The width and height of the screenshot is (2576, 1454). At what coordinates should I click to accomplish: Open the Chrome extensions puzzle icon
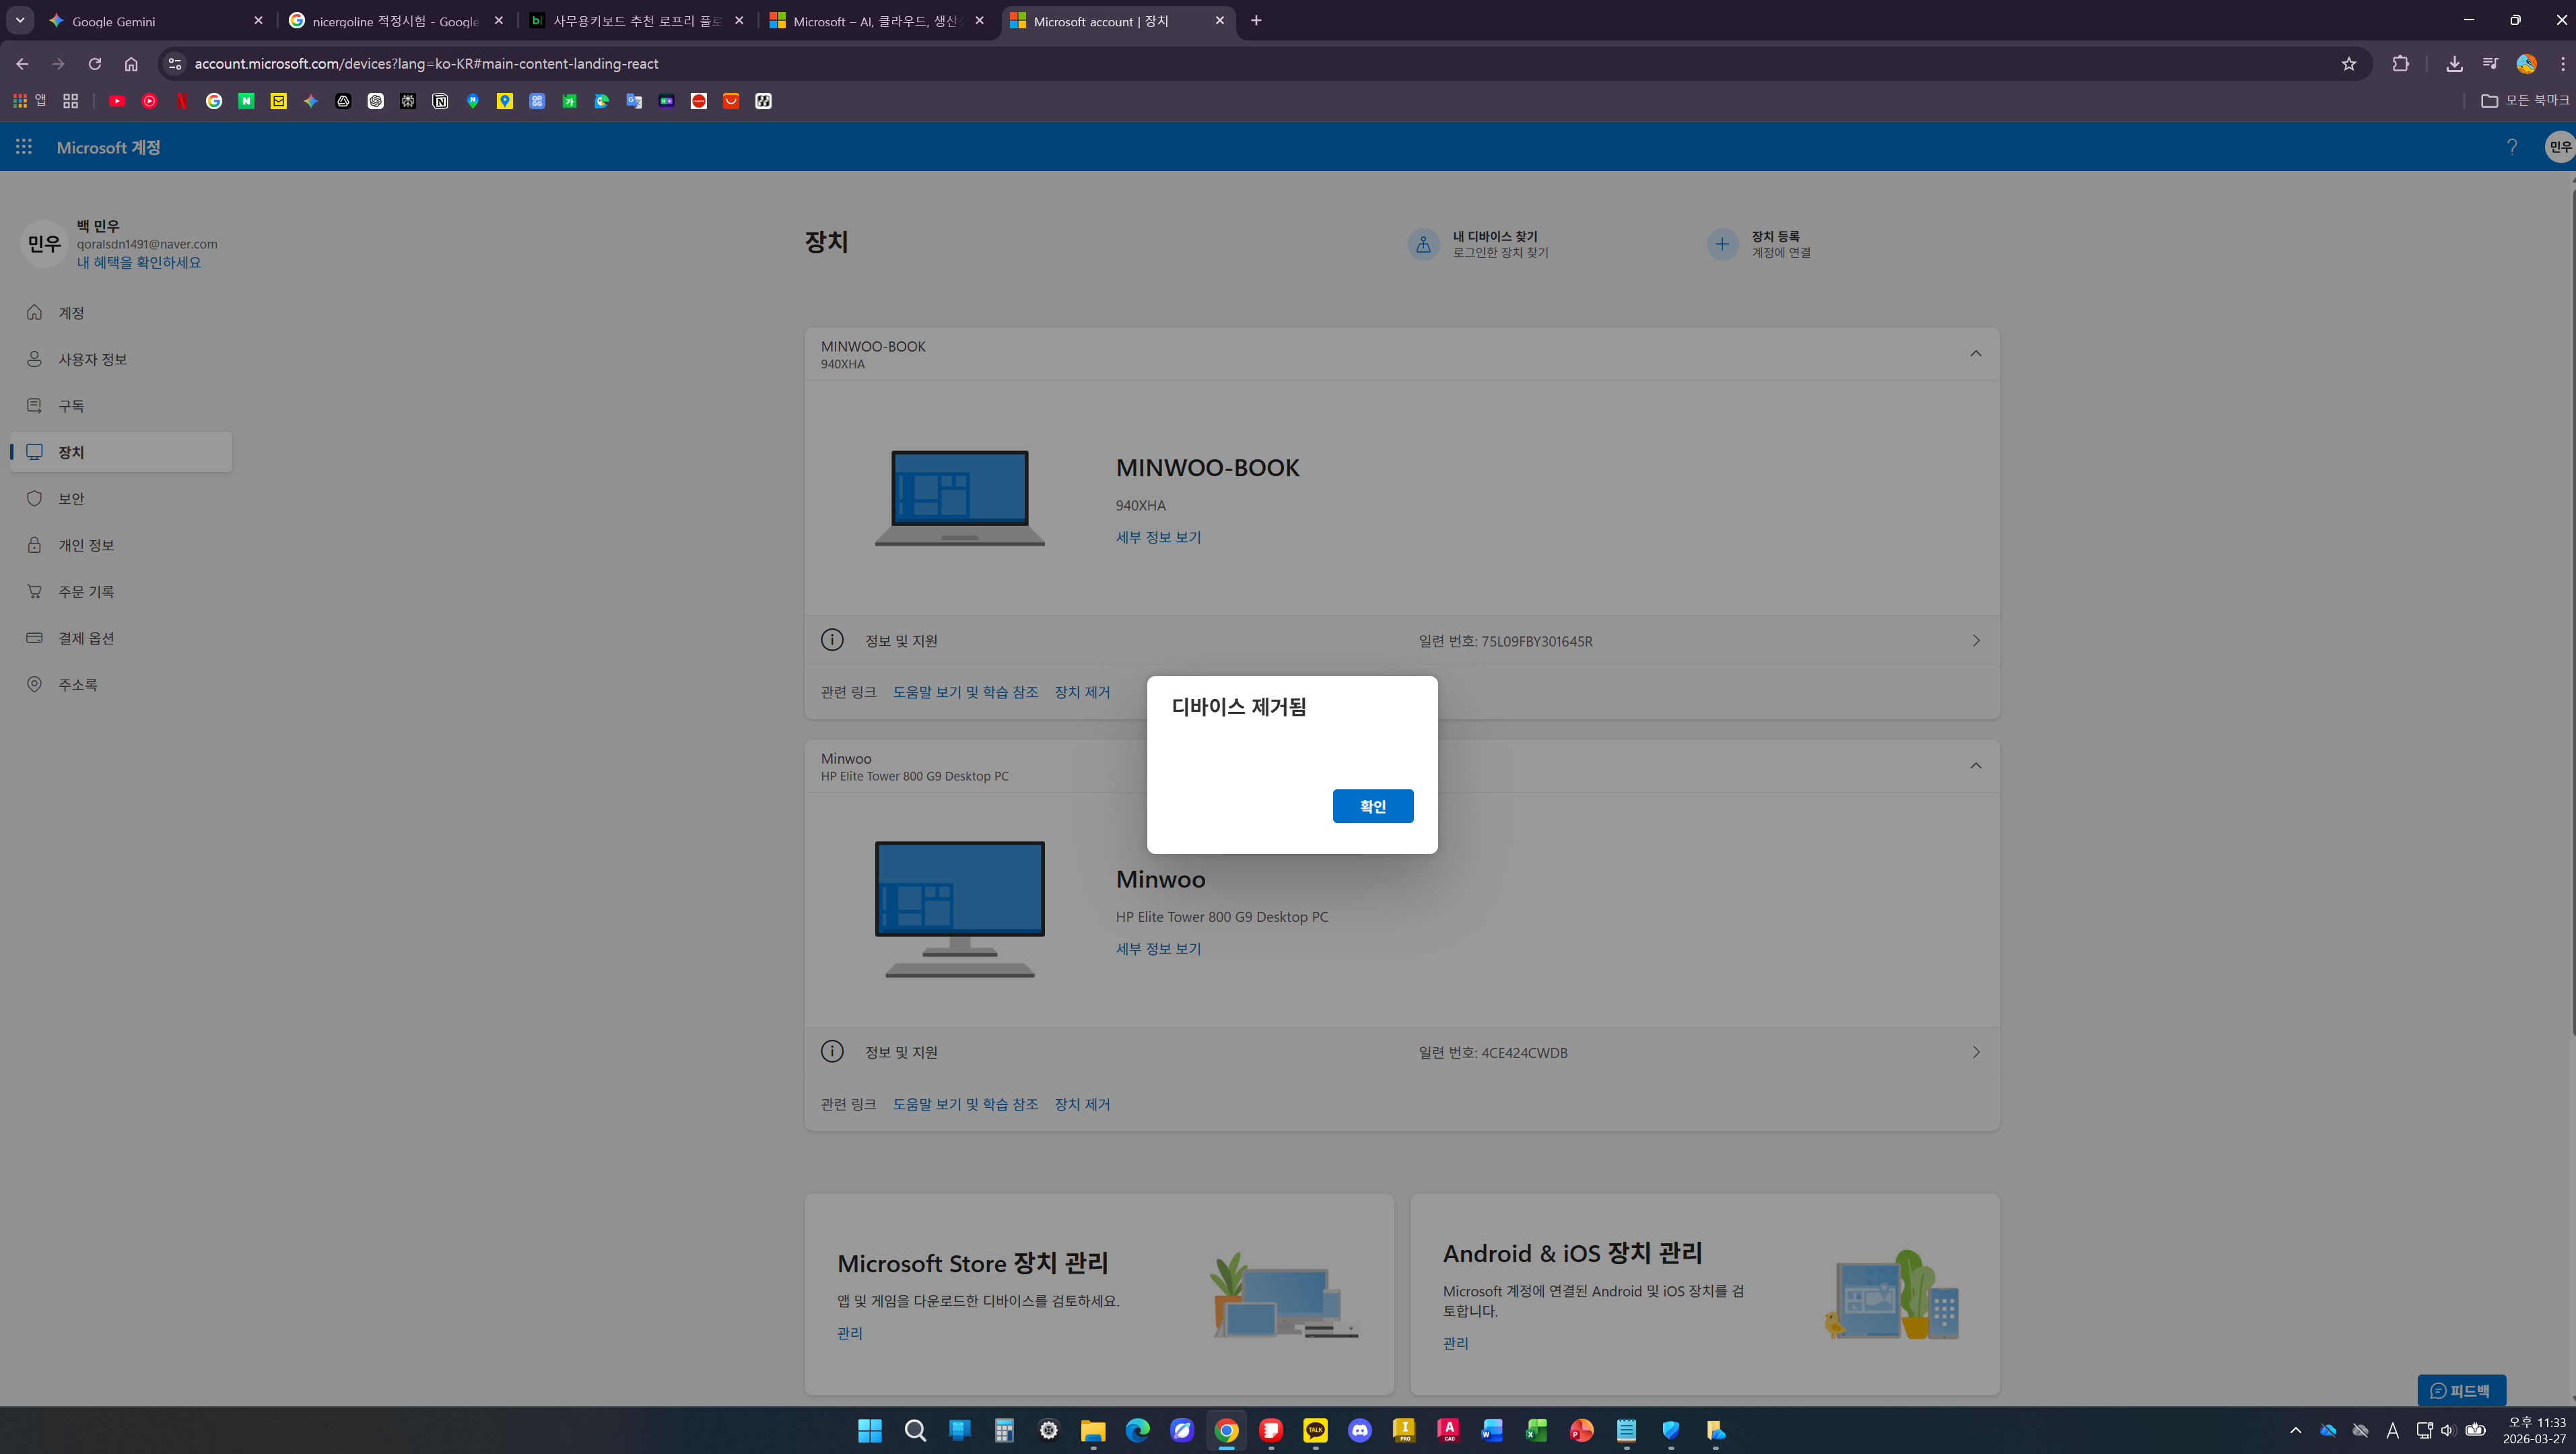pyautogui.click(x=2400, y=64)
